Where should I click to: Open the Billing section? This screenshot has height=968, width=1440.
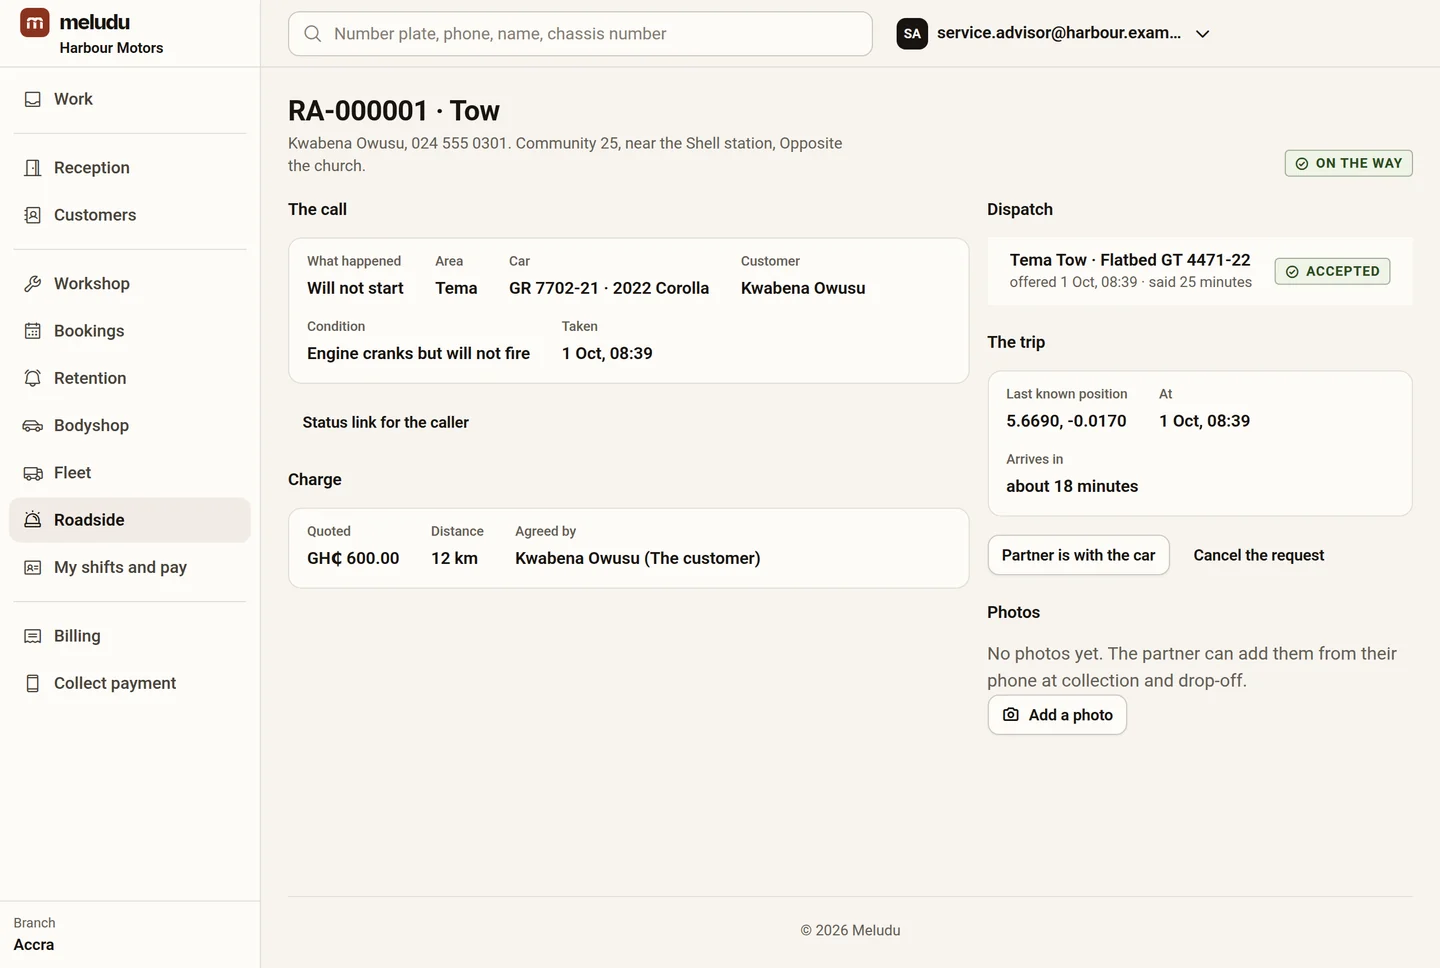pos(130,636)
